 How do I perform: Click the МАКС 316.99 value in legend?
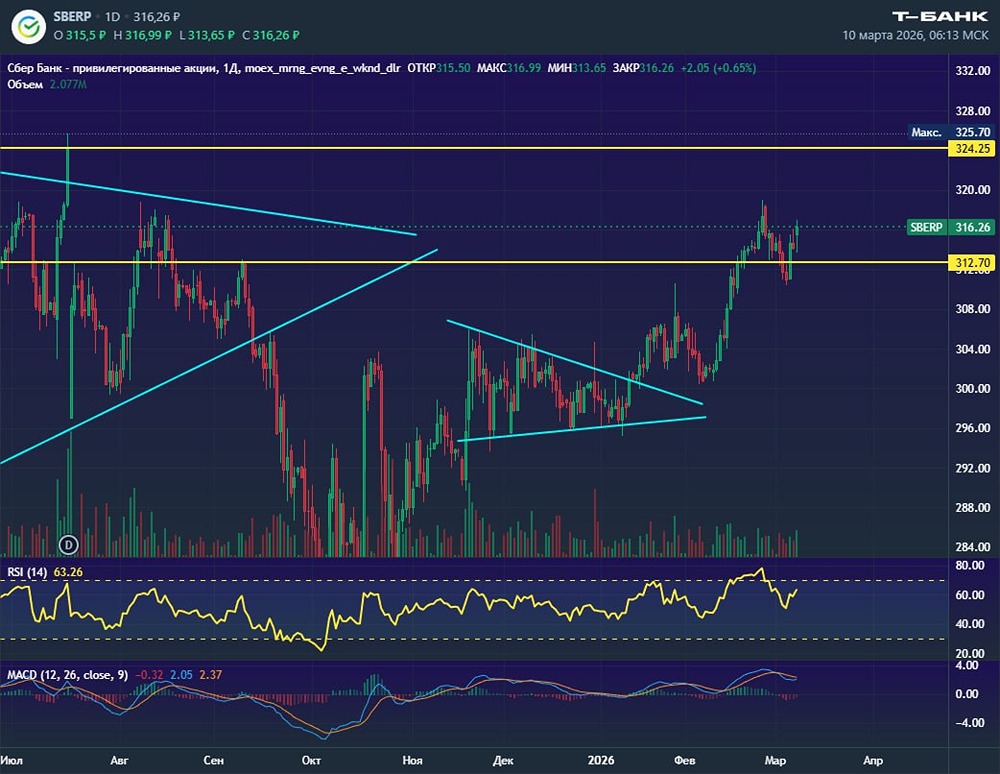click(x=509, y=68)
